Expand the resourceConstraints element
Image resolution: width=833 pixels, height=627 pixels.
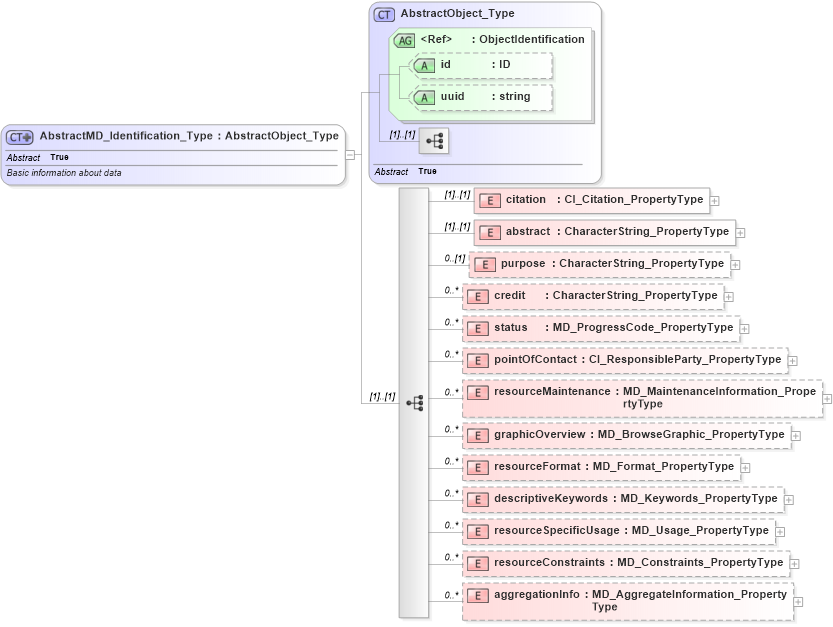click(x=796, y=563)
